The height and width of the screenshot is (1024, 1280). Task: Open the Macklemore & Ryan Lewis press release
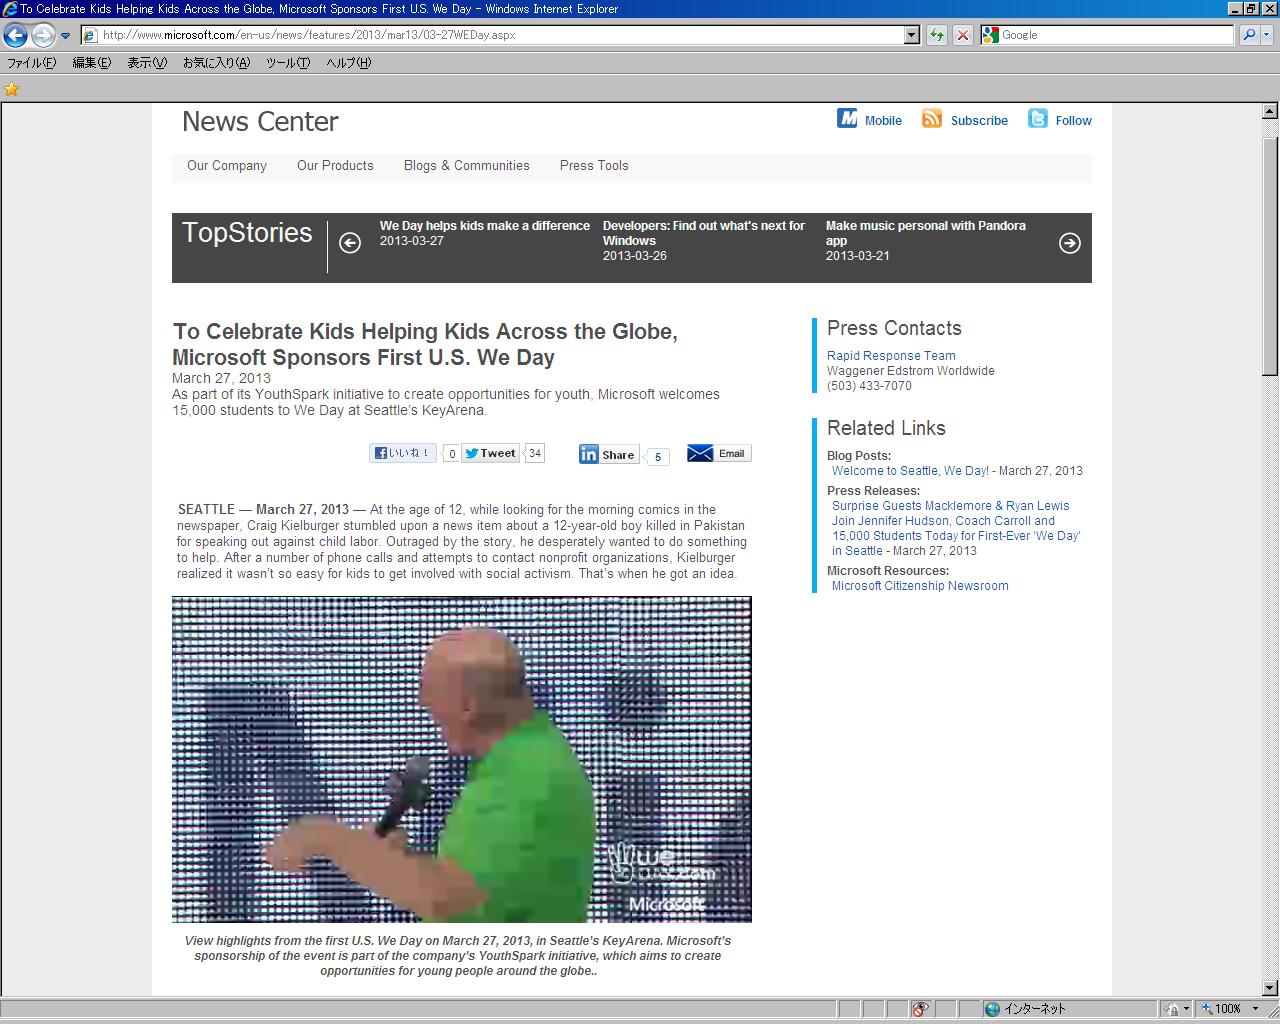[x=956, y=528]
